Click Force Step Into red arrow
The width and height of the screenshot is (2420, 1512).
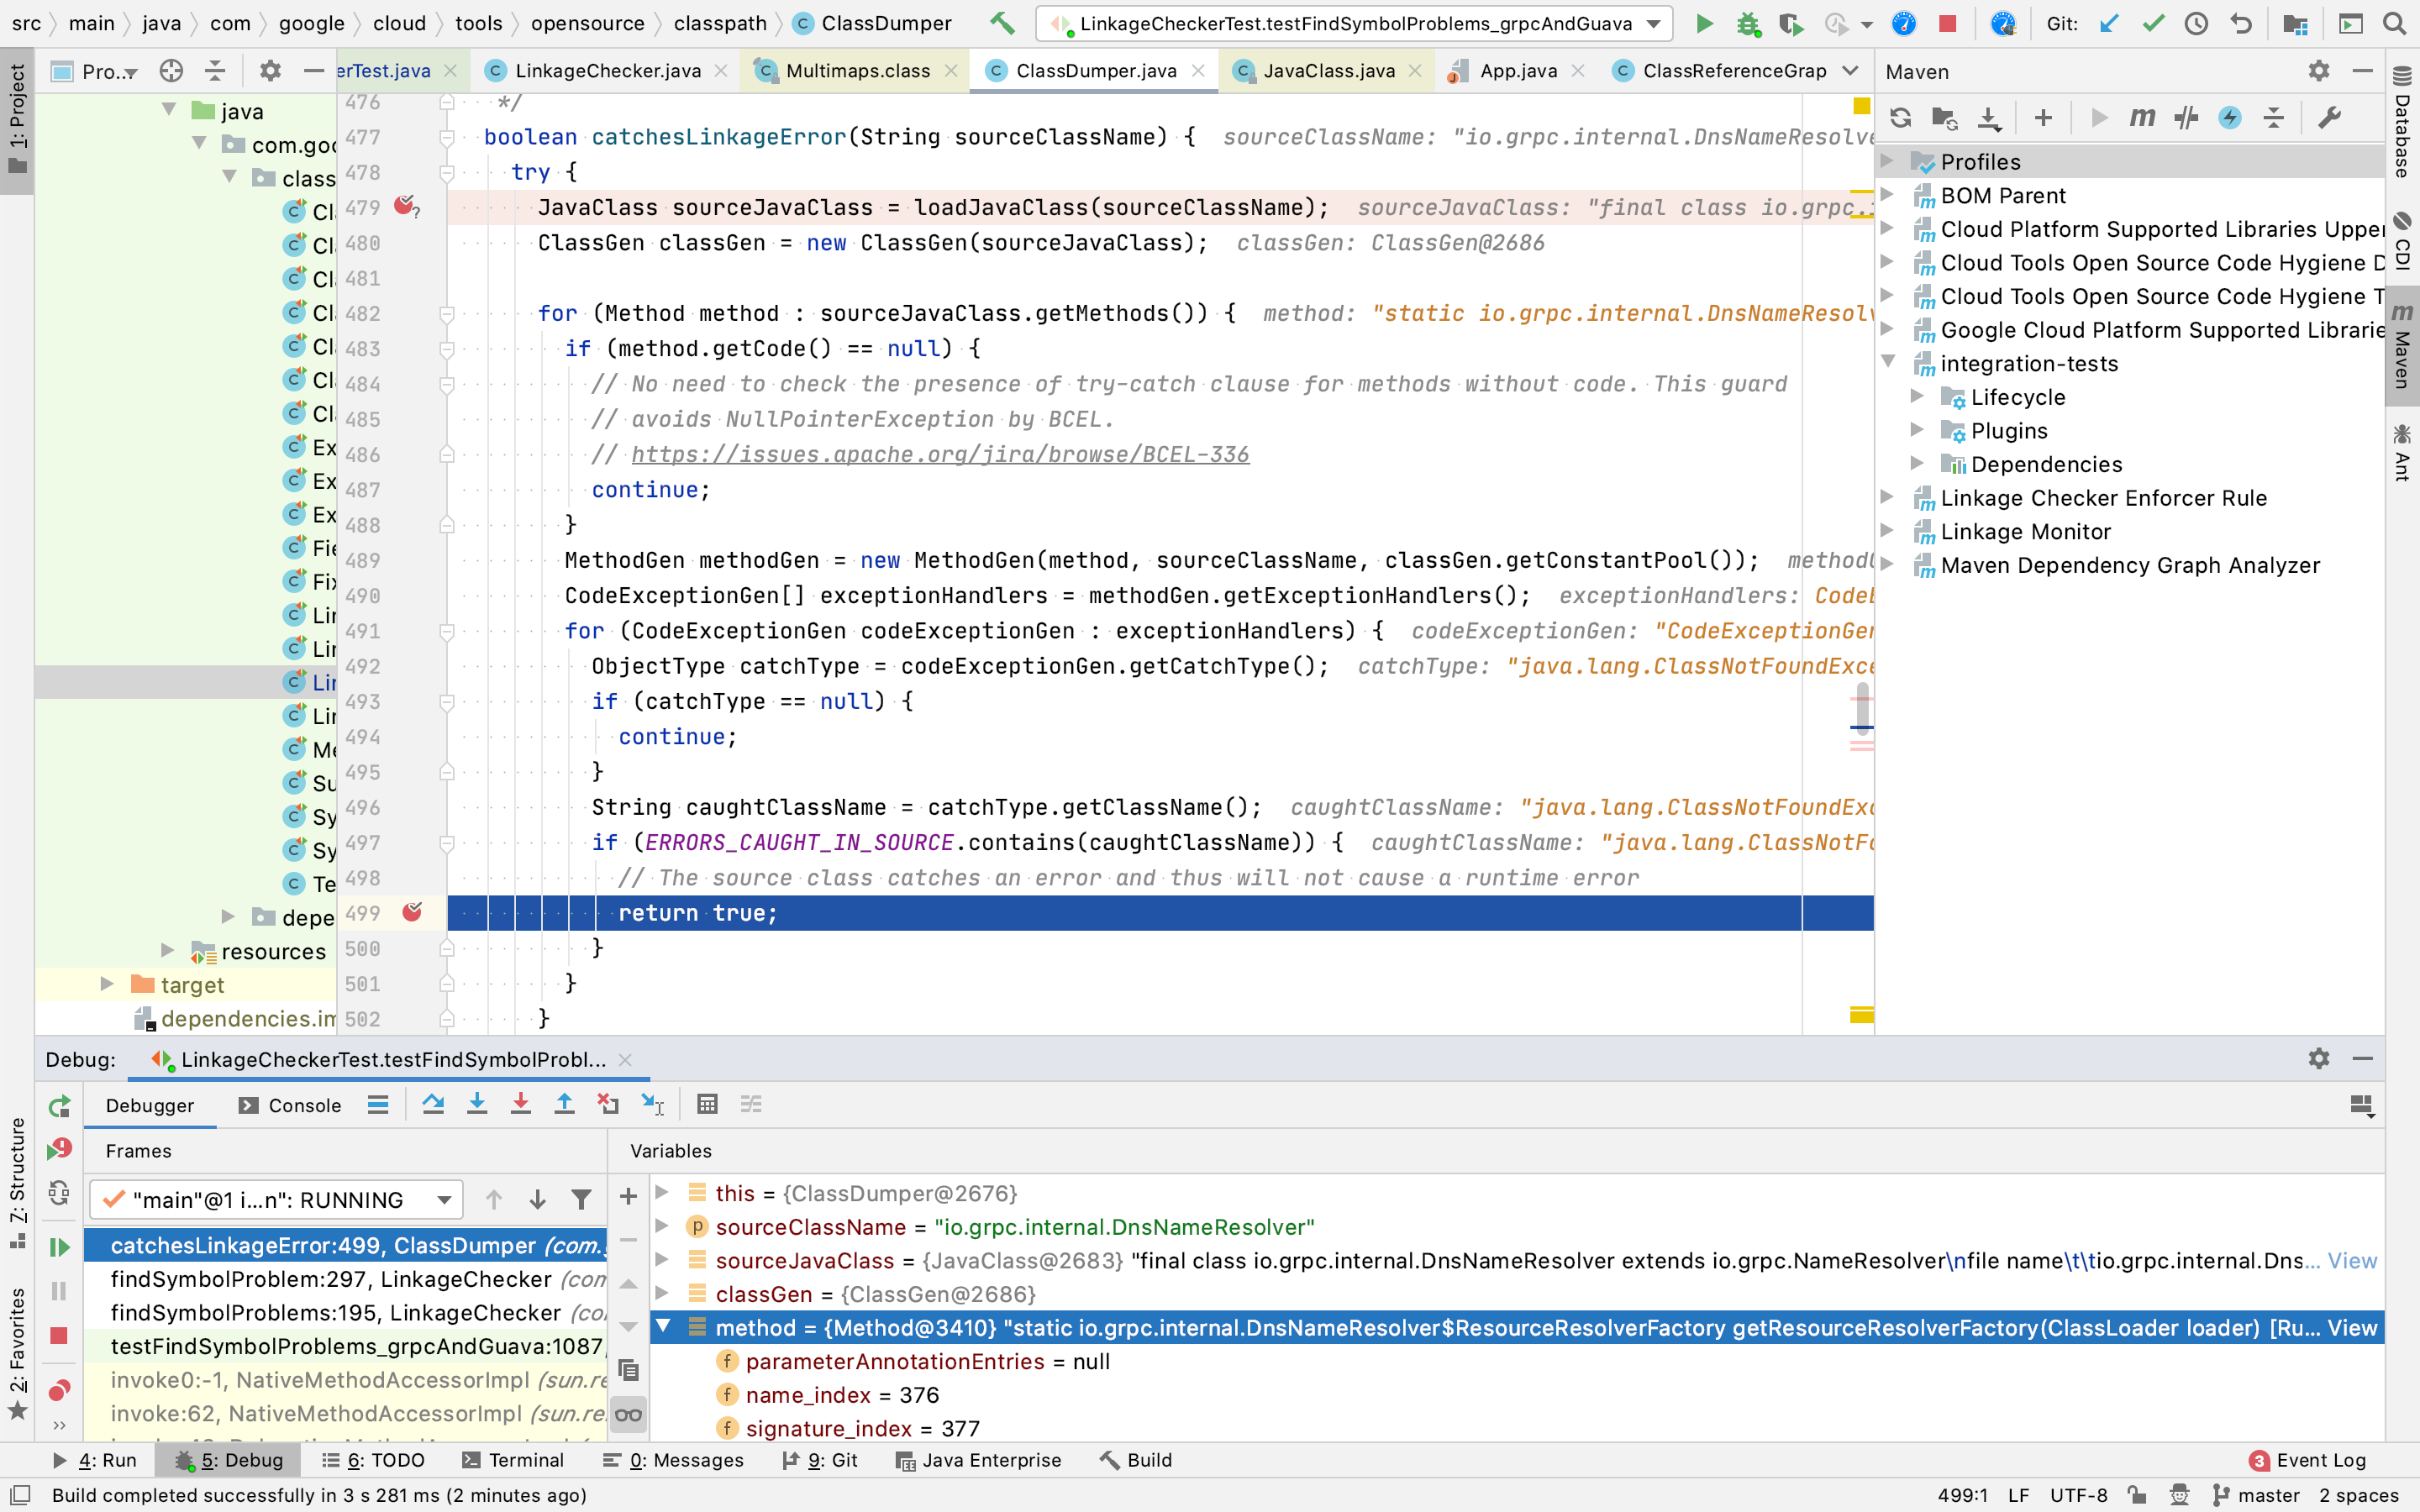[521, 1104]
